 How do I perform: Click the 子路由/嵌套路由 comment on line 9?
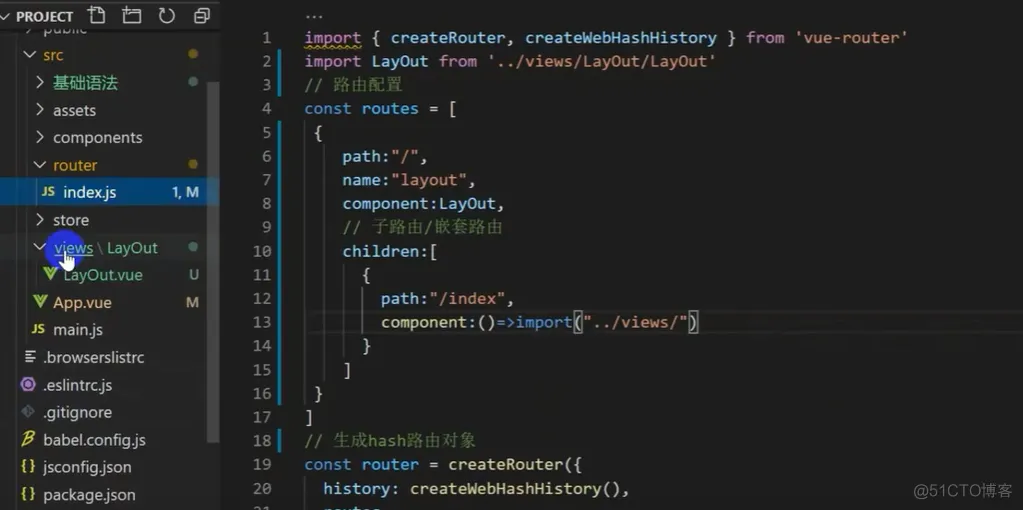tap(422, 227)
